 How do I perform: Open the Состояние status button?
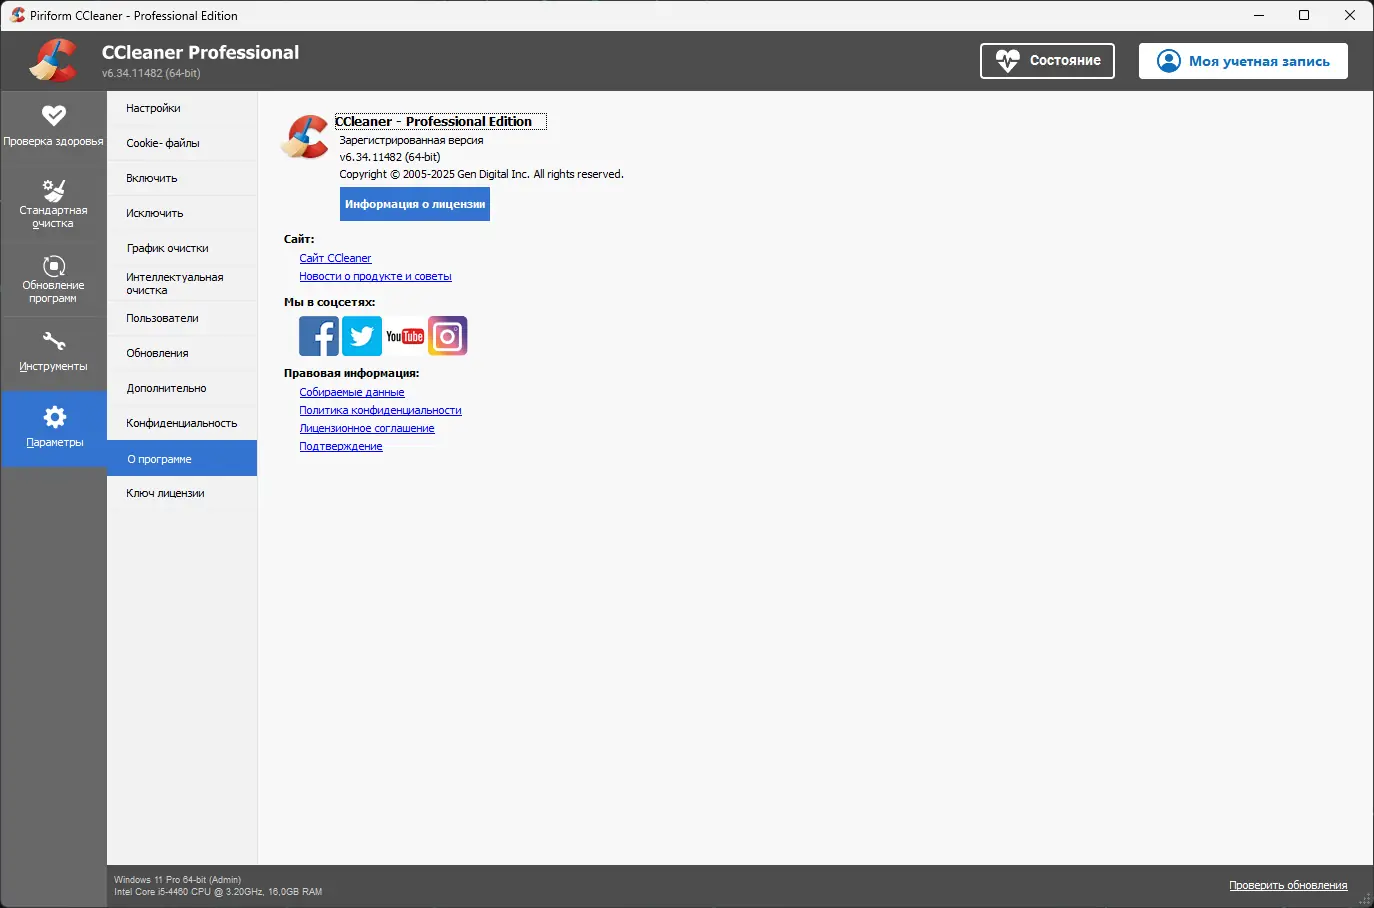[x=1047, y=61]
